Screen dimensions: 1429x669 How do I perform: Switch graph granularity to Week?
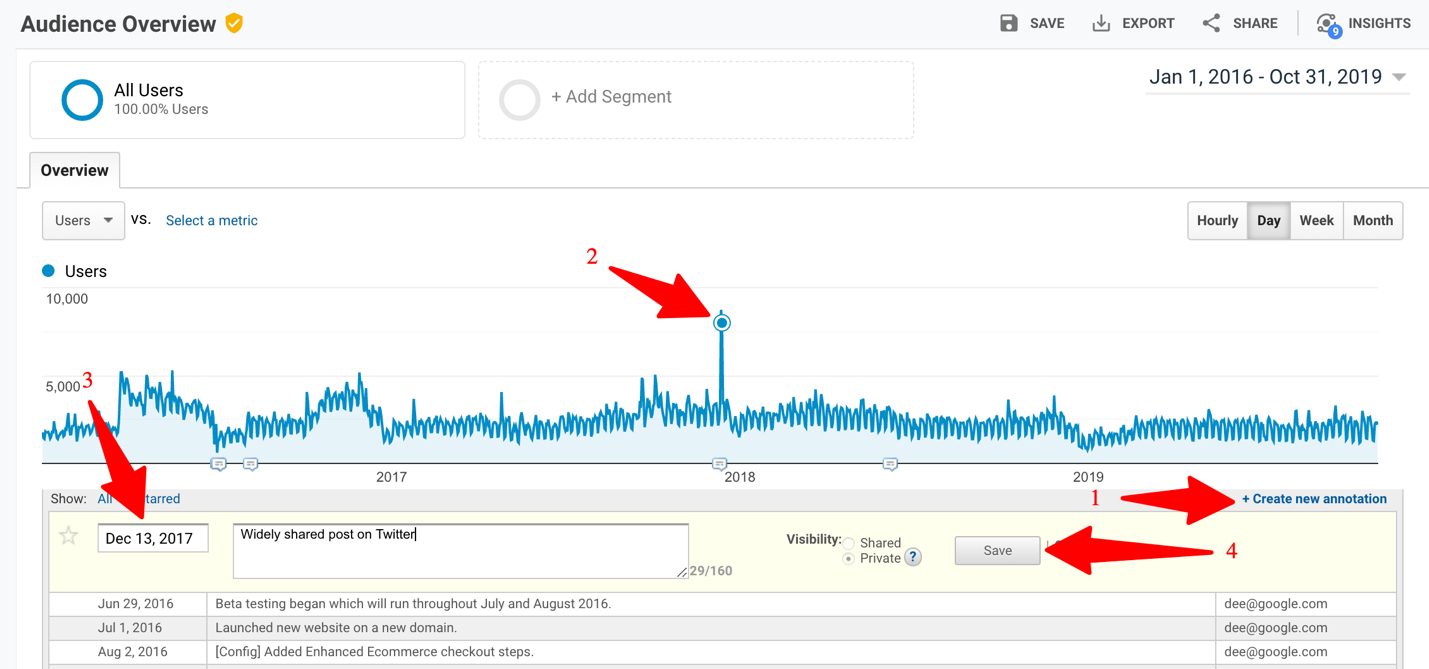tap(1316, 221)
